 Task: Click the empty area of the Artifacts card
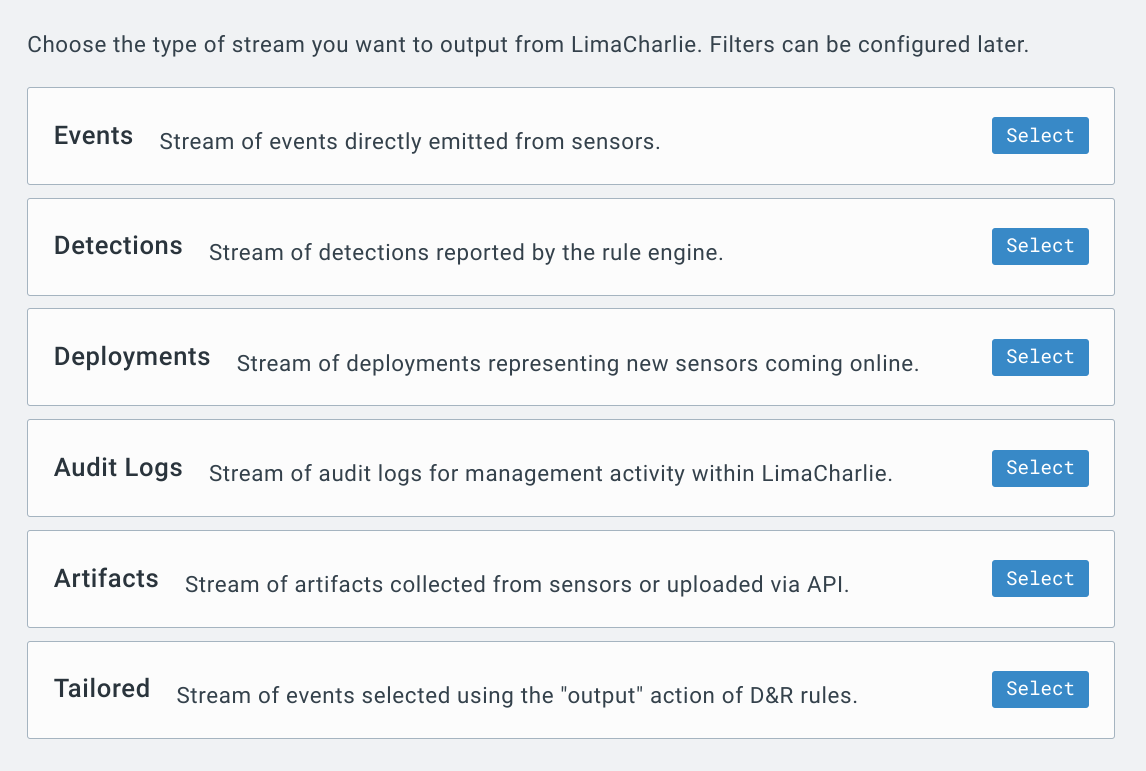point(921,579)
